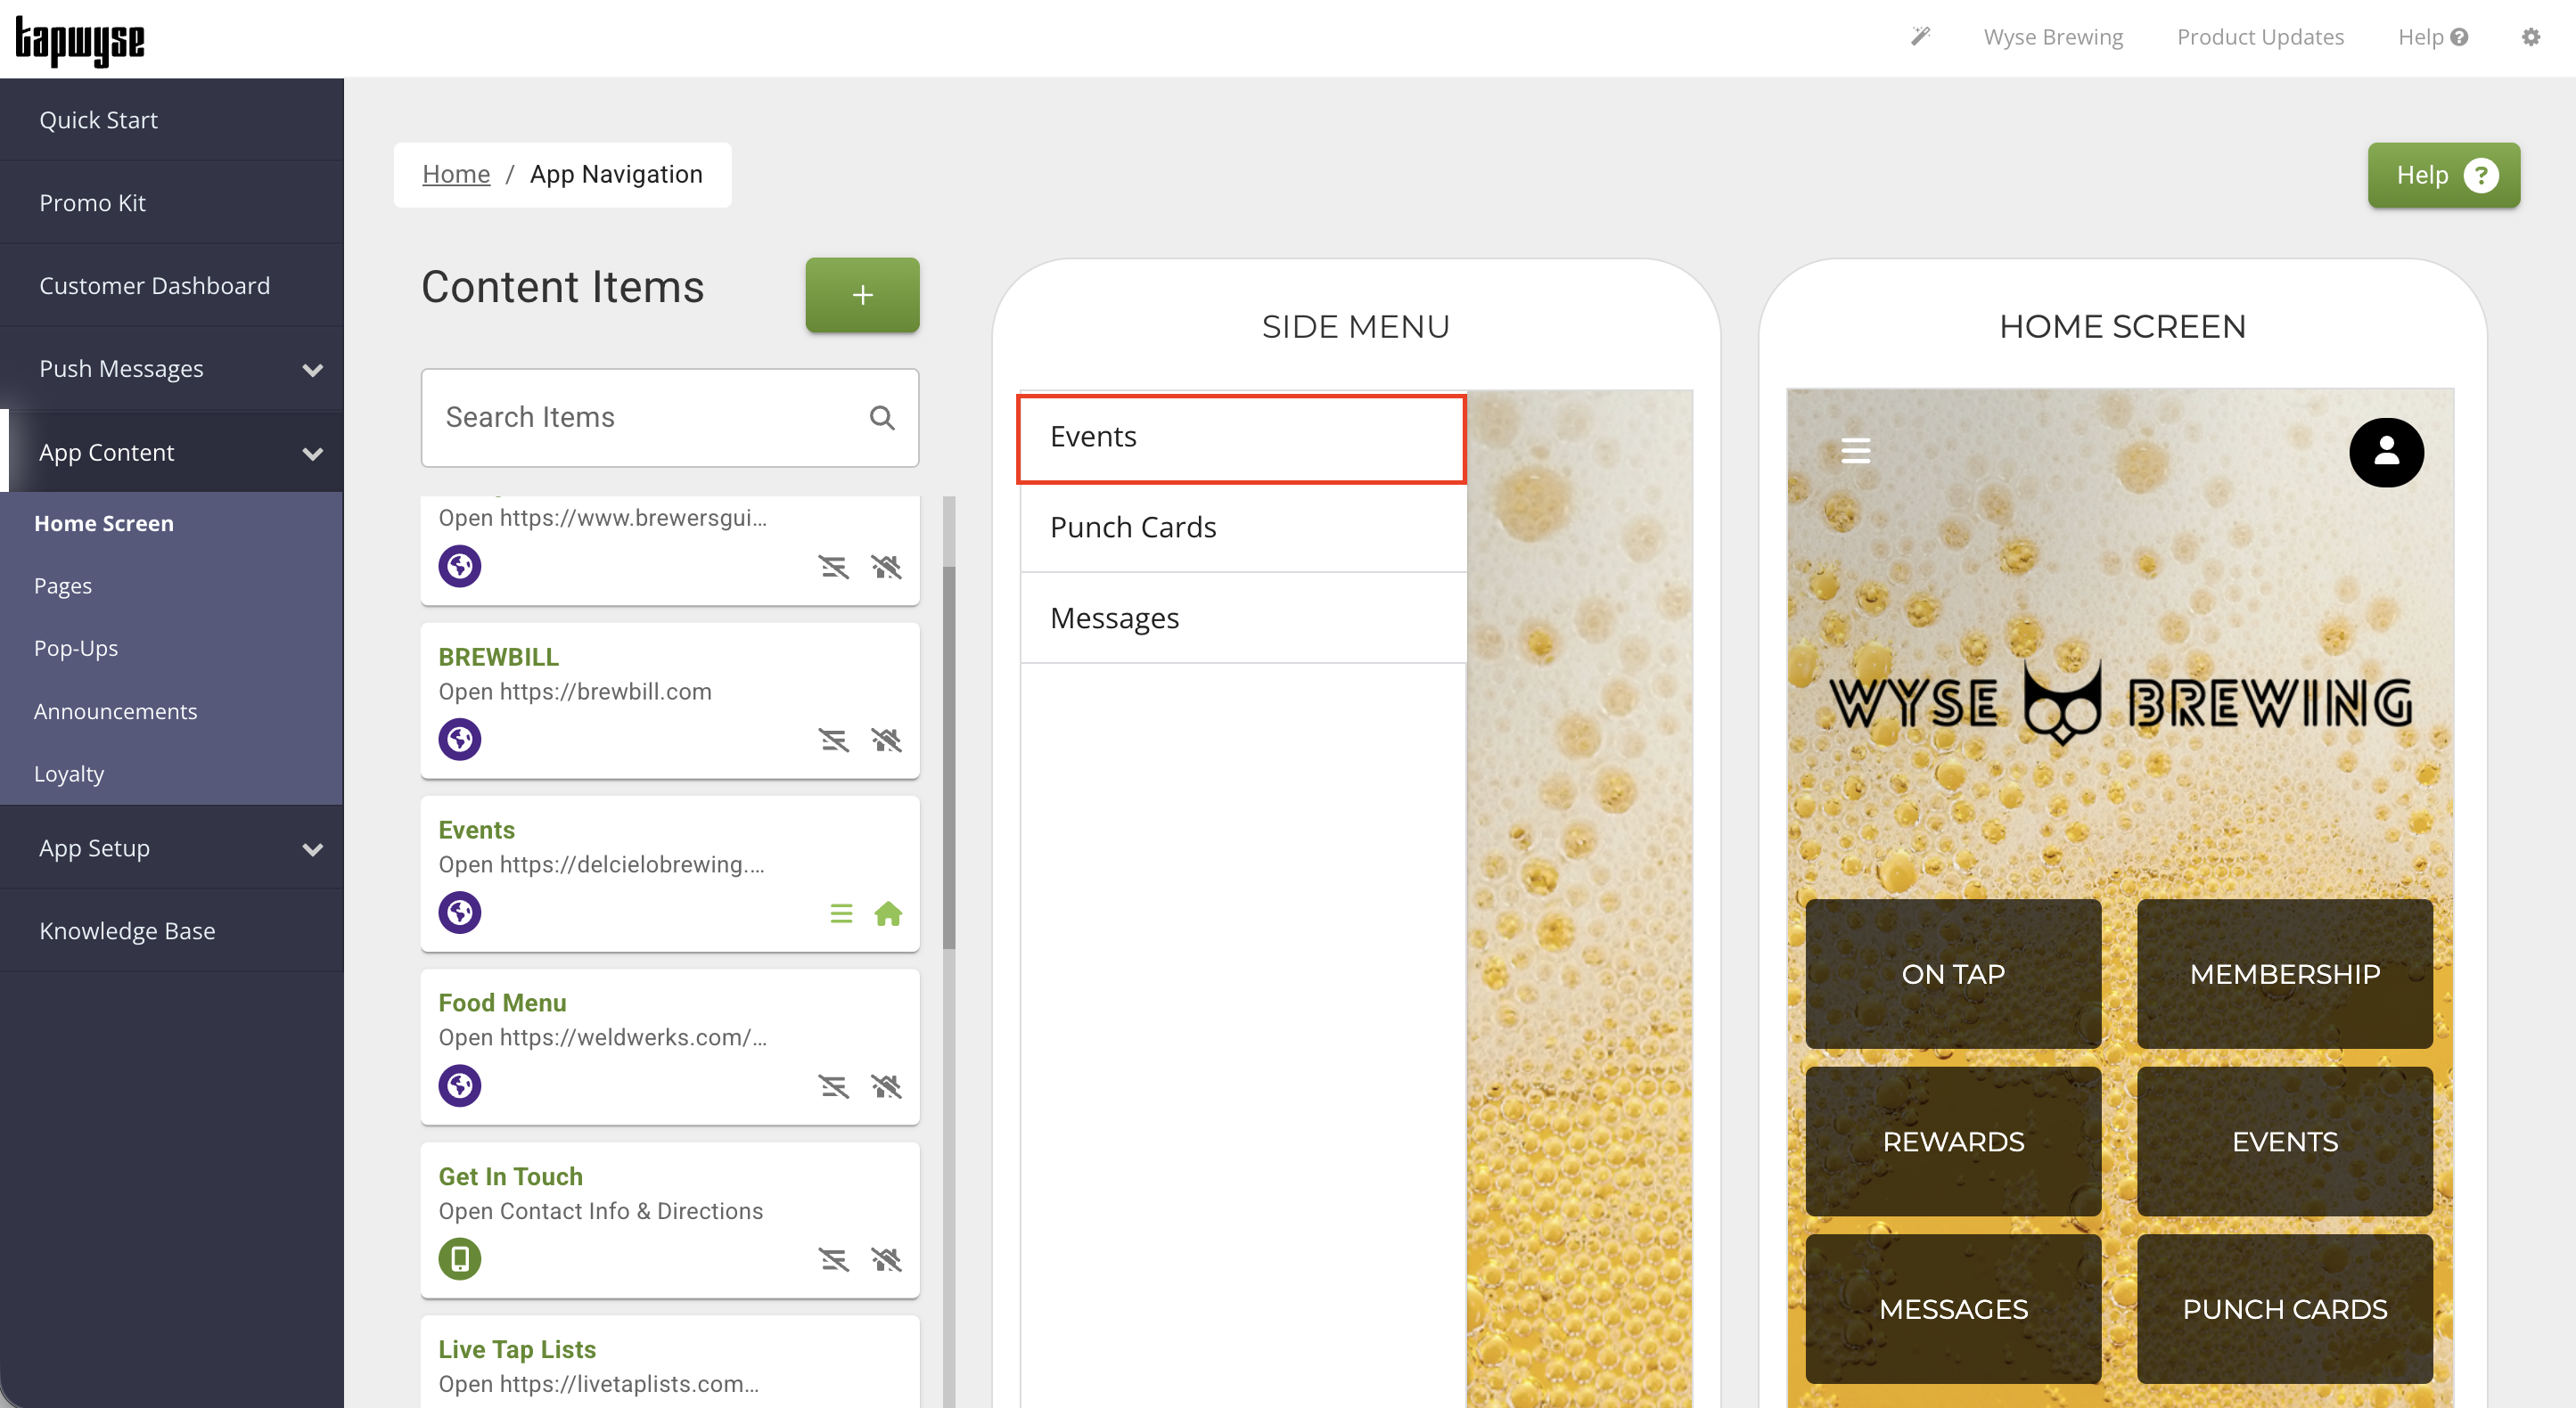The image size is (2576, 1408).
Task: Click the search magnifier in Search Items
Action: point(881,417)
